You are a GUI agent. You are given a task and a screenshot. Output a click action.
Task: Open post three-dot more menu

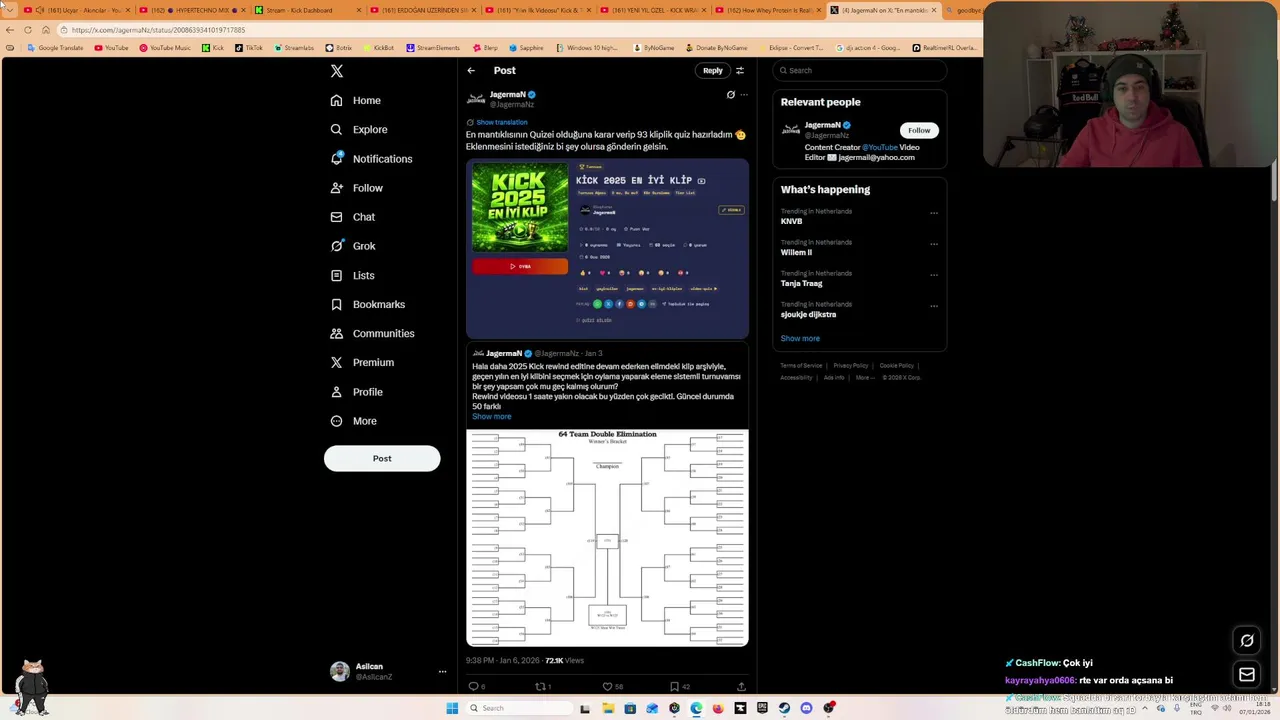tap(744, 95)
